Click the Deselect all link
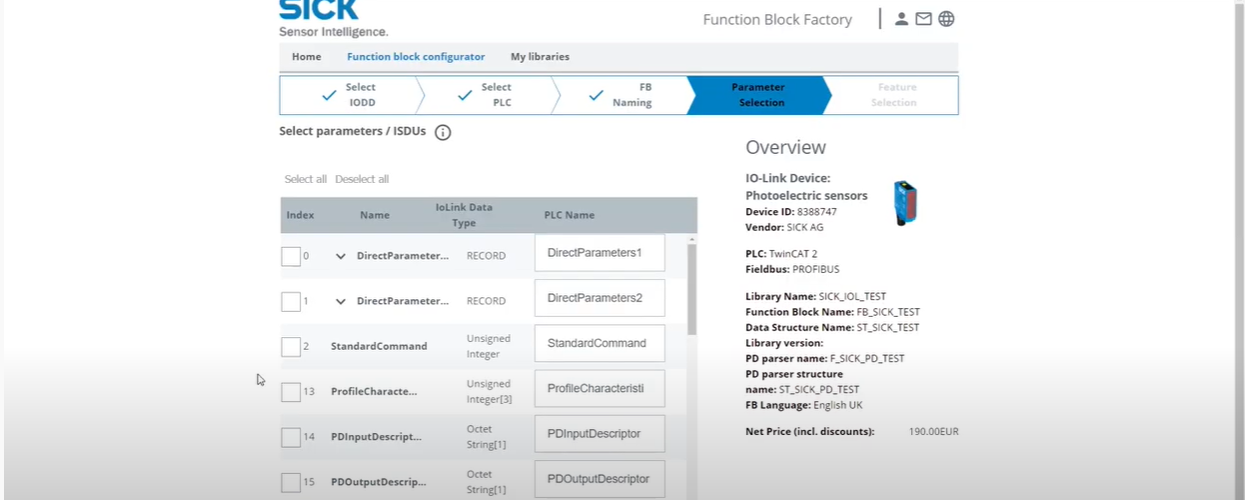Image resolution: width=1245 pixels, height=500 pixels. pyautogui.click(x=362, y=179)
